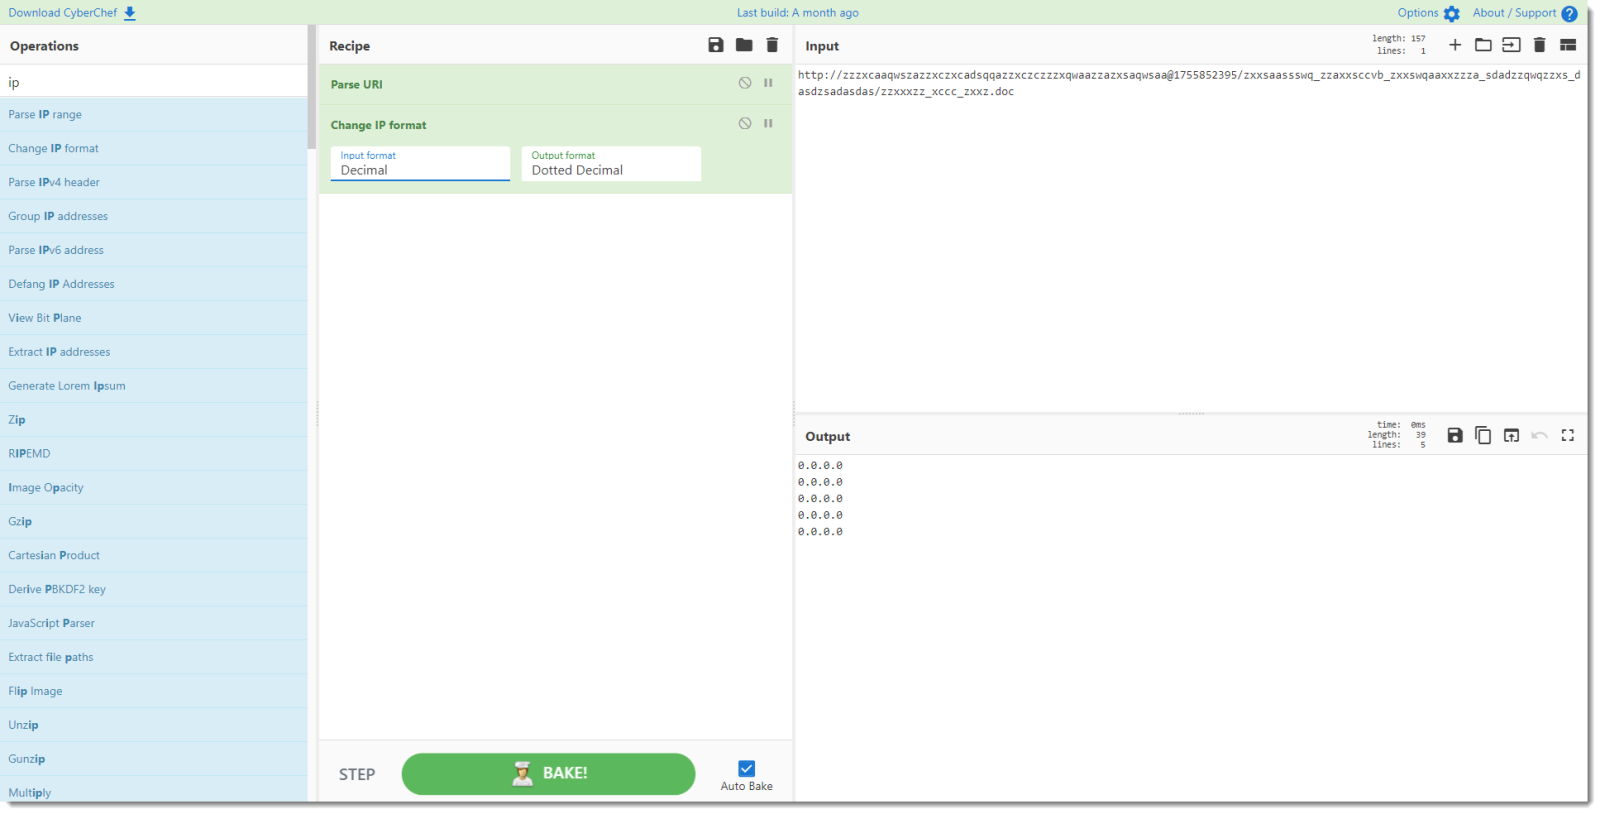Viewport: 1600px width, 814px height.
Task: Add a new input tab
Action: 1455,45
